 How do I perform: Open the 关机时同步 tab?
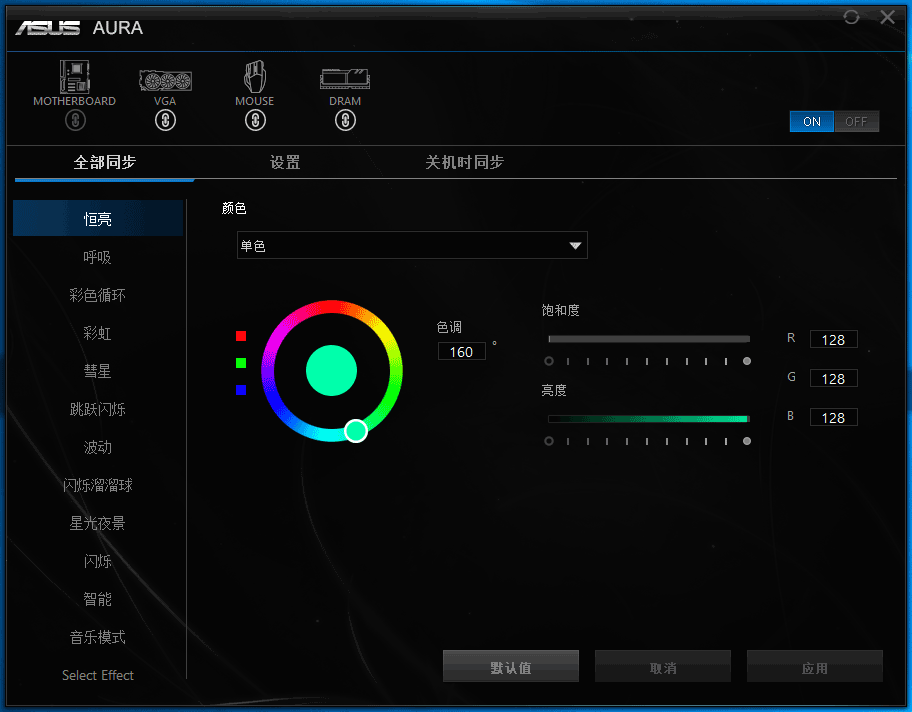464,162
